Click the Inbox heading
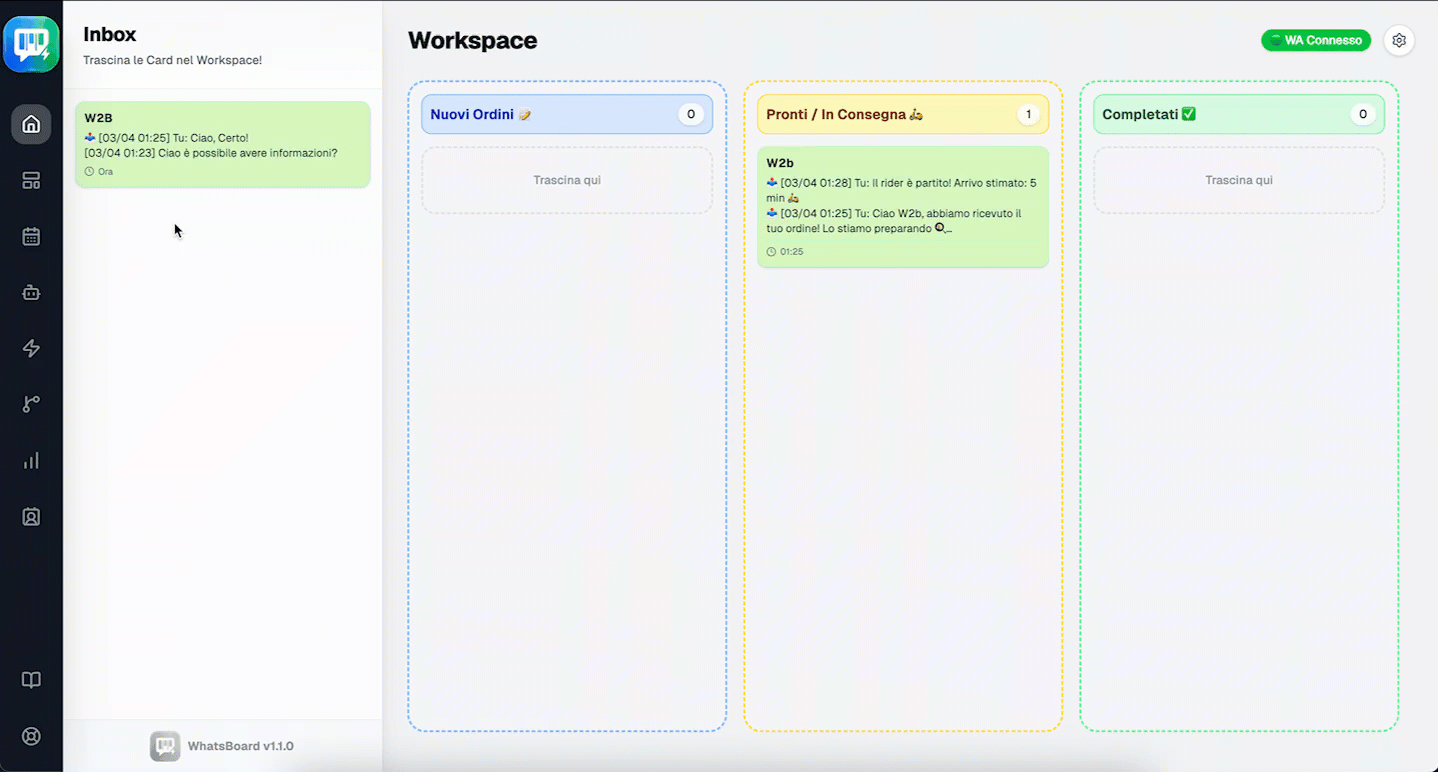The height and width of the screenshot is (772, 1438). point(110,34)
